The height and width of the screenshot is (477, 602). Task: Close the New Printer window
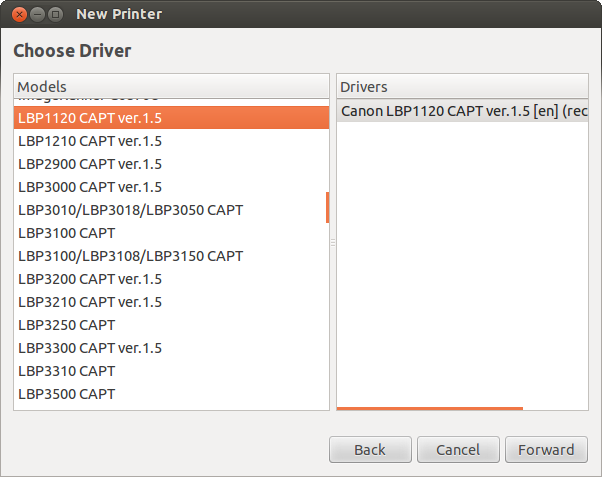(19, 15)
